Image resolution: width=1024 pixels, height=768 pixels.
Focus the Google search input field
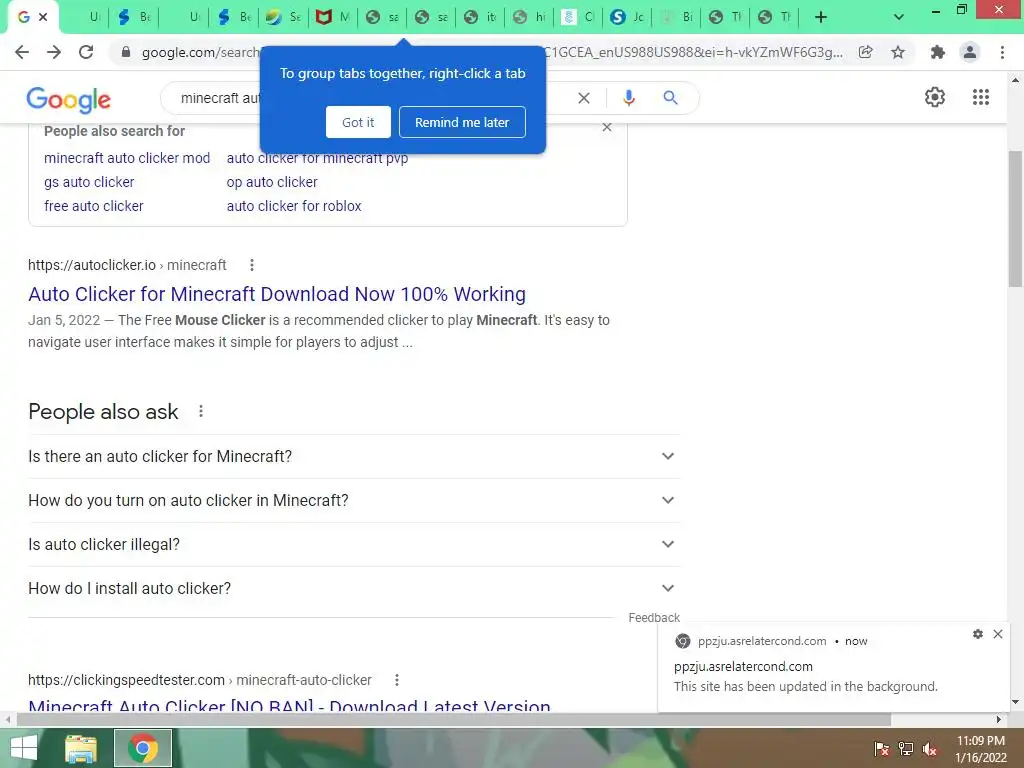[x=222, y=98]
